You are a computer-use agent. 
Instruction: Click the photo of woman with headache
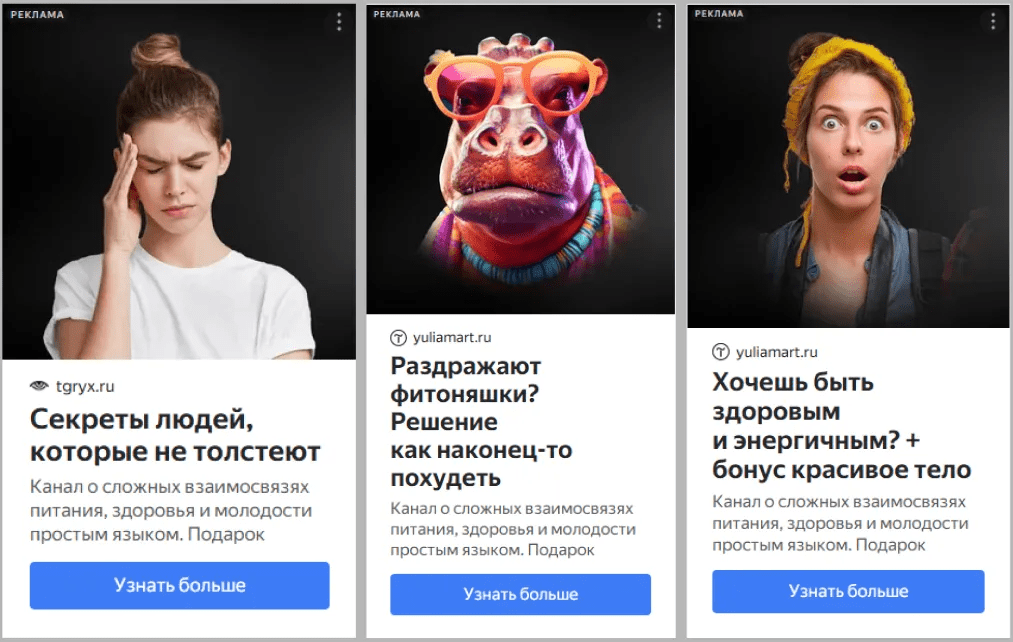point(179,182)
